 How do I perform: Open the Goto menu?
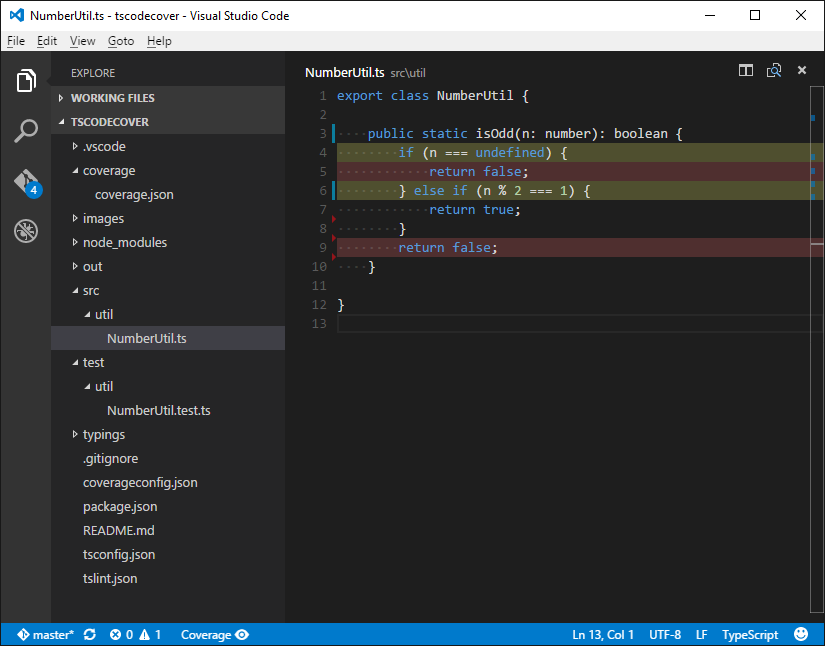point(121,41)
